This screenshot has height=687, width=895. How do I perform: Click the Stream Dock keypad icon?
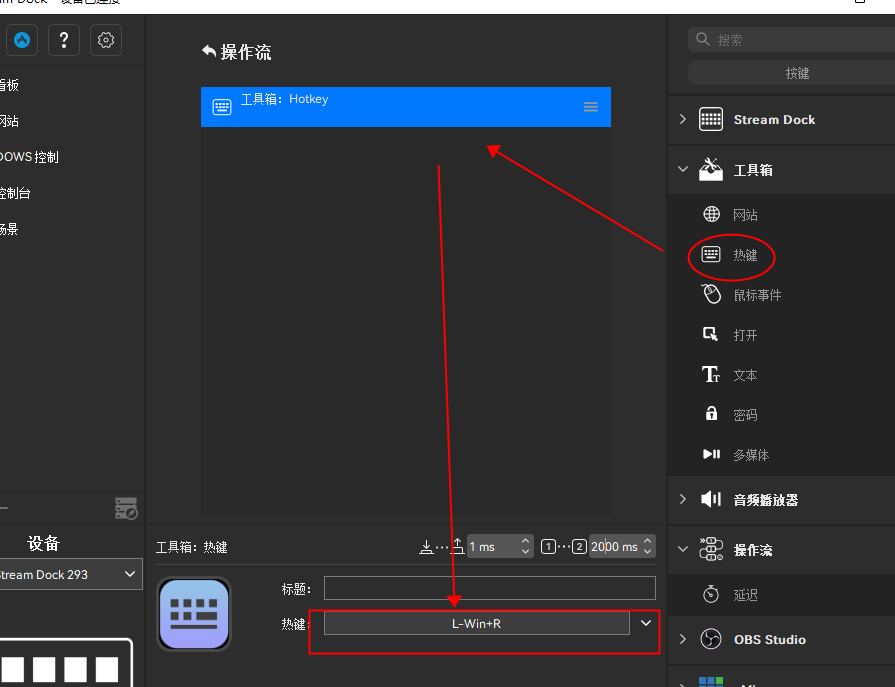711,119
